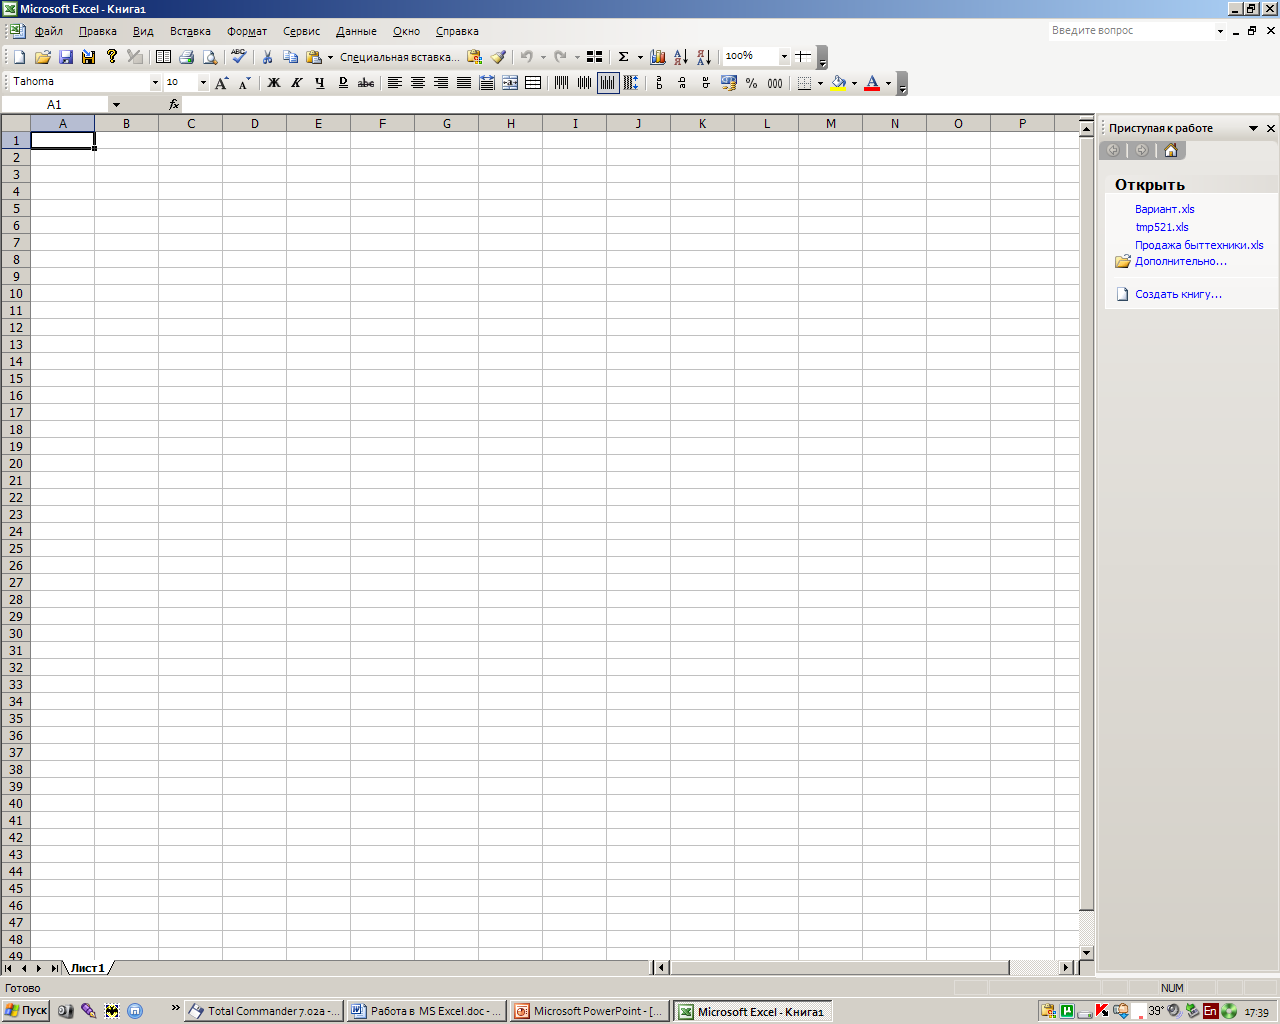Open the Ask a Question box dropdown

(x=1220, y=31)
